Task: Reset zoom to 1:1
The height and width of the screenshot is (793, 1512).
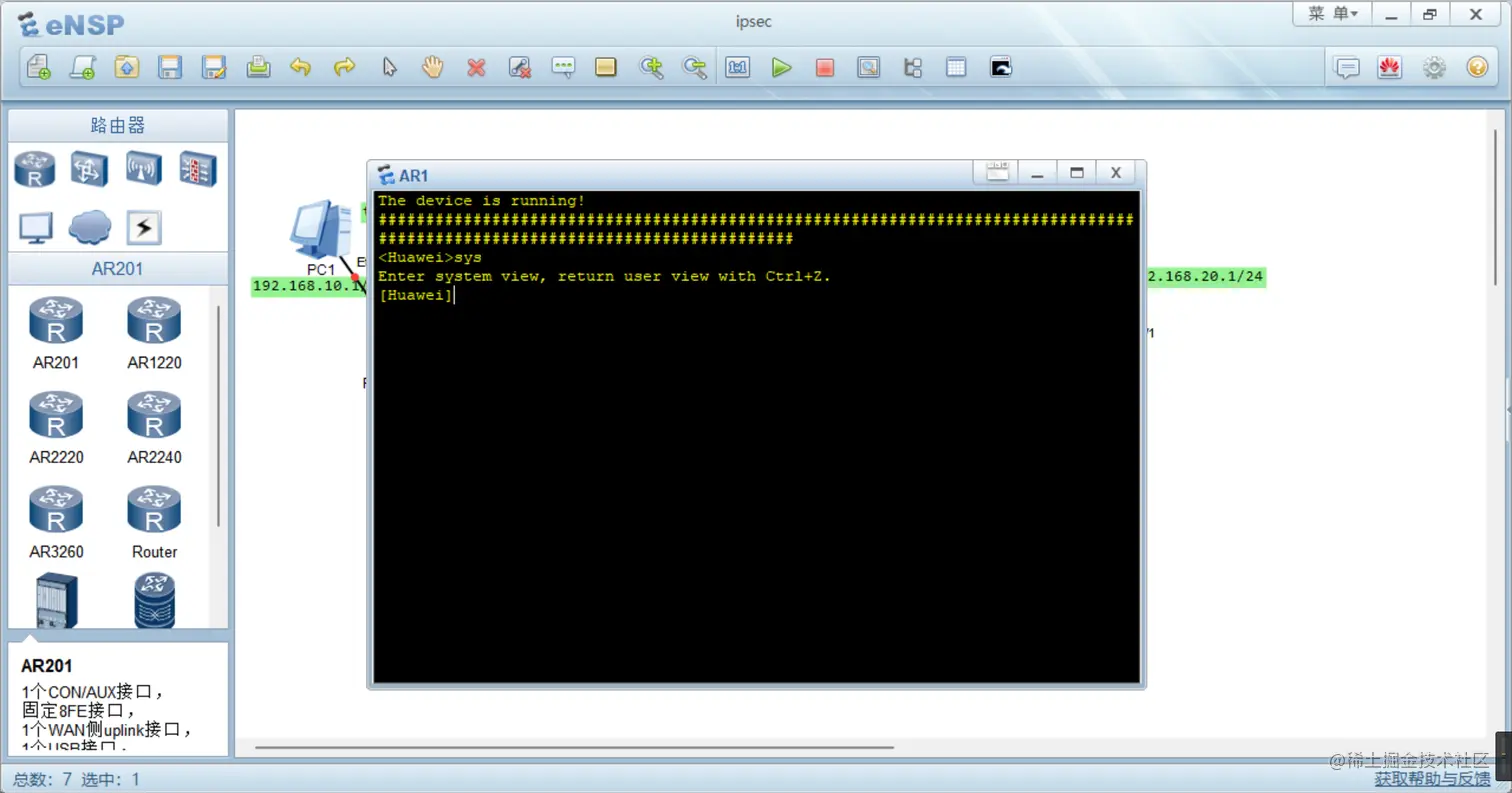Action: coord(738,67)
